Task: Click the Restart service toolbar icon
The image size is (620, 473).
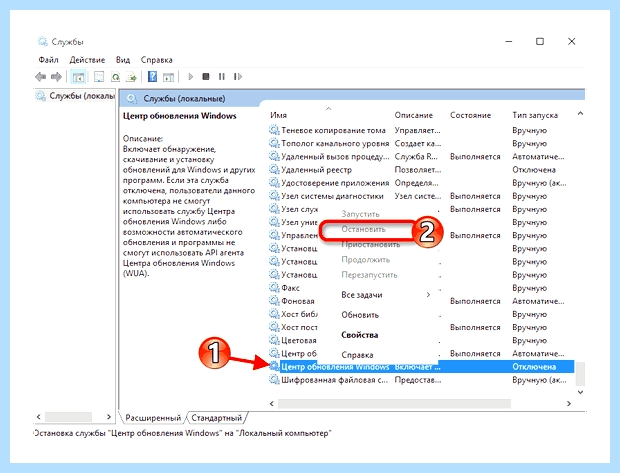Action: pos(238,77)
